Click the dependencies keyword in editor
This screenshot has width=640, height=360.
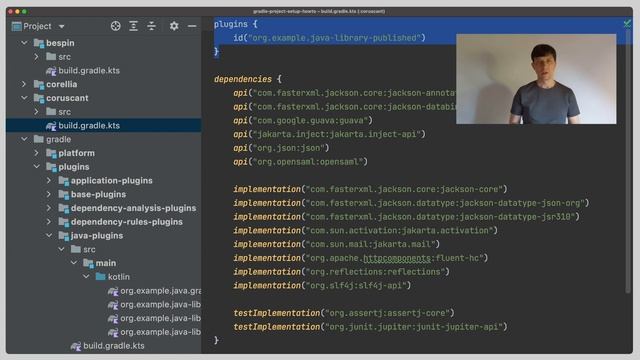click(243, 79)
